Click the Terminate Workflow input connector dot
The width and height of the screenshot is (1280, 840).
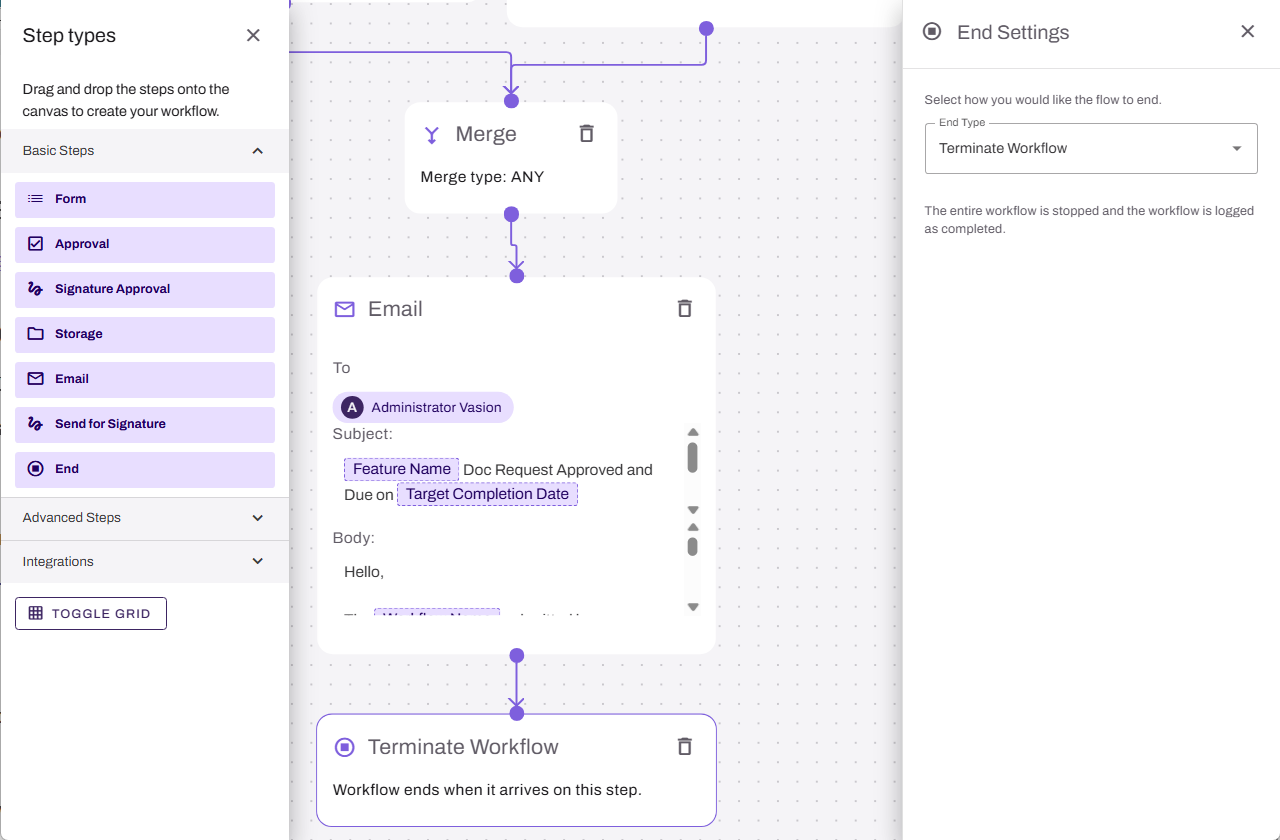point(516,713)
